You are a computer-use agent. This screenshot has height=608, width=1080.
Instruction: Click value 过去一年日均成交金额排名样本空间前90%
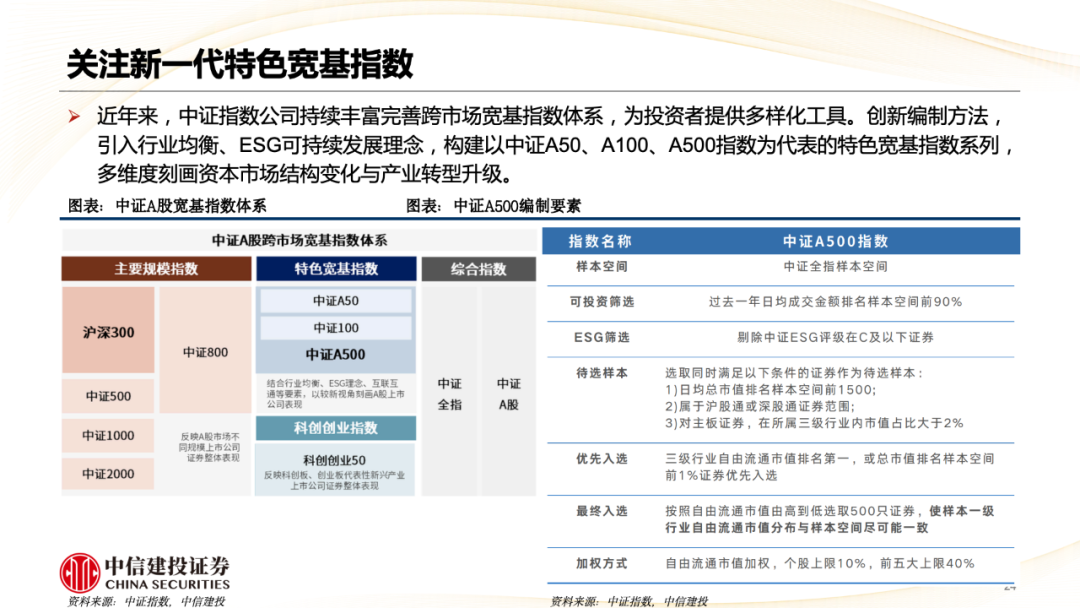[x=835, y=302]
